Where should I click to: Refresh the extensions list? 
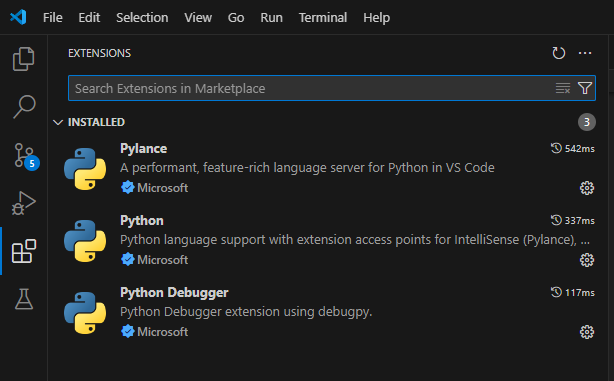(559, 53)
